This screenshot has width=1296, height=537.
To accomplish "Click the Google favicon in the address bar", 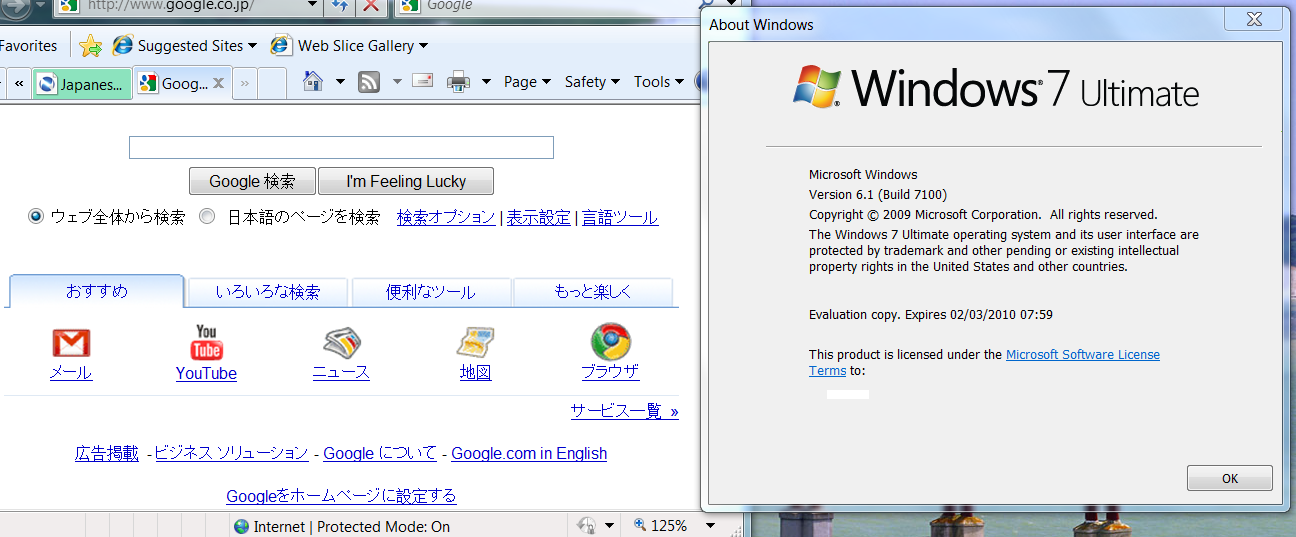I will 69,6.
